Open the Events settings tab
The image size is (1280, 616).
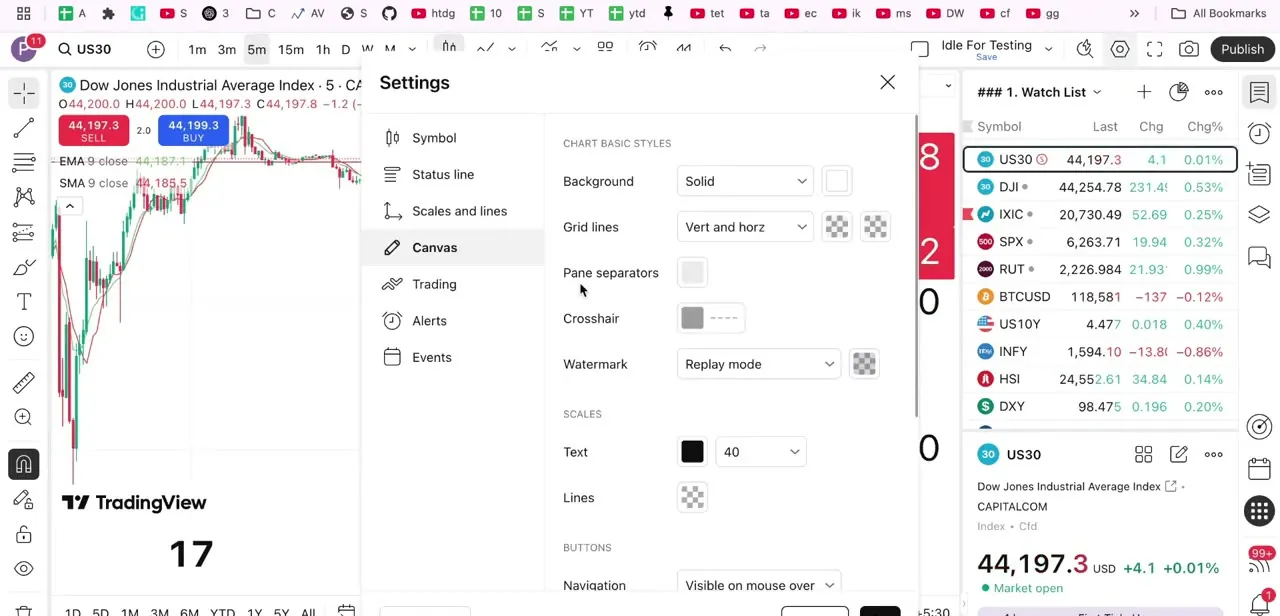[452, 357]
